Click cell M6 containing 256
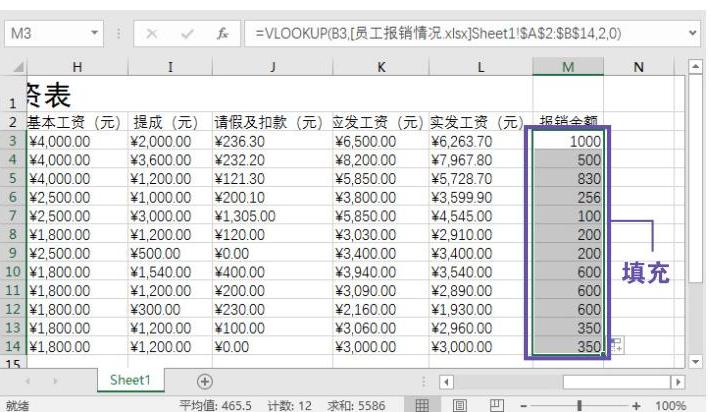The width and height of the screenshot is (711, 412). pyautogui.click(x=568, y=197)
